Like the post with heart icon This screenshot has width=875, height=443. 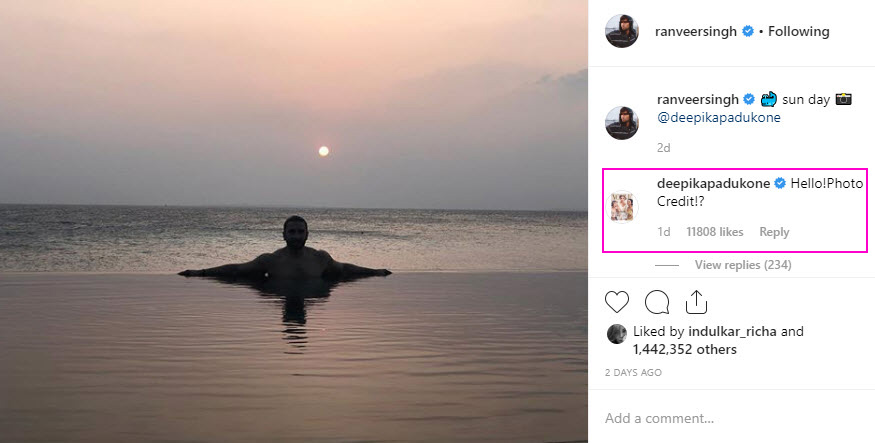click(x=617, y=302)
